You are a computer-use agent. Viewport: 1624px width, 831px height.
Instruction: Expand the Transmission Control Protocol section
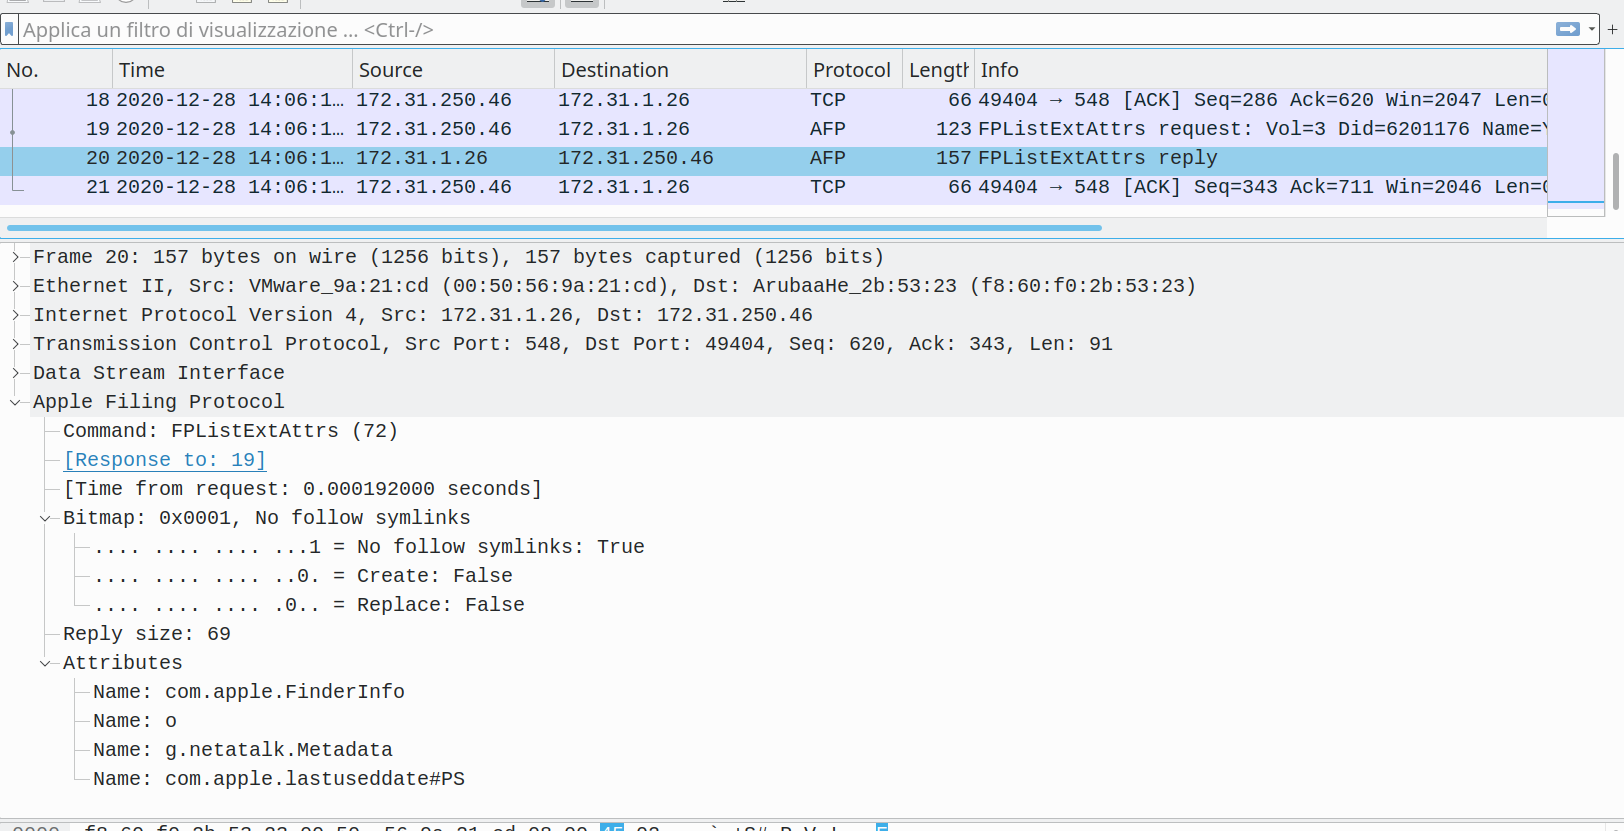pos(15,344)
